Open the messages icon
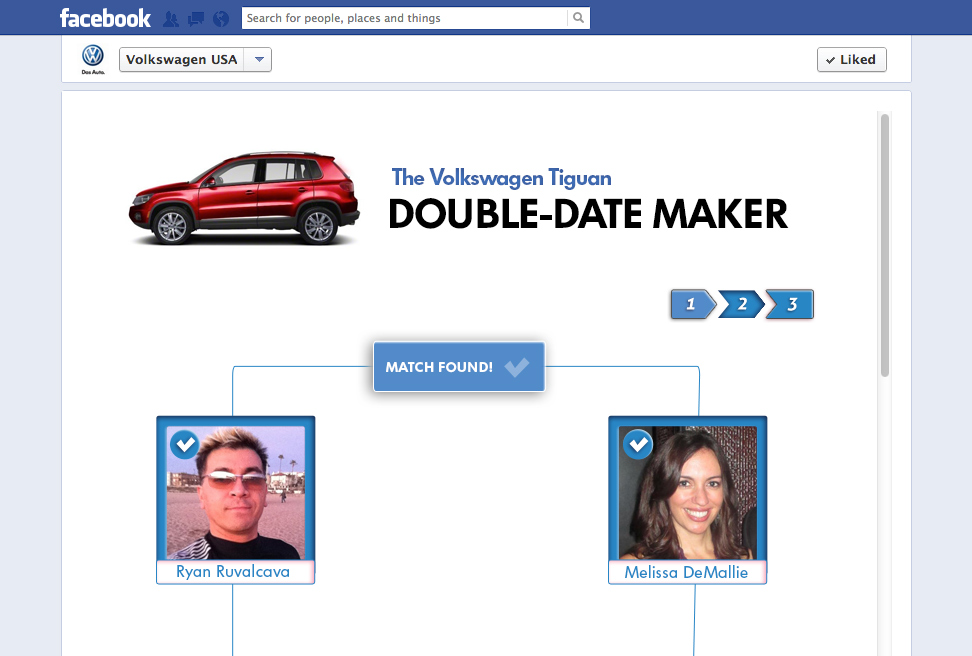972x656 pixels. [x=196, y=19]
